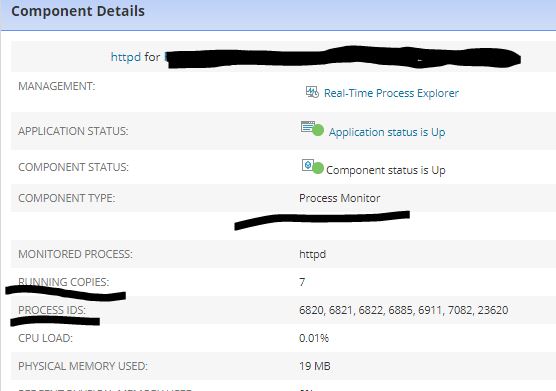Select 'Process Monitor' component type value
This screenshot has width=556, height=391.
(339, 198)
